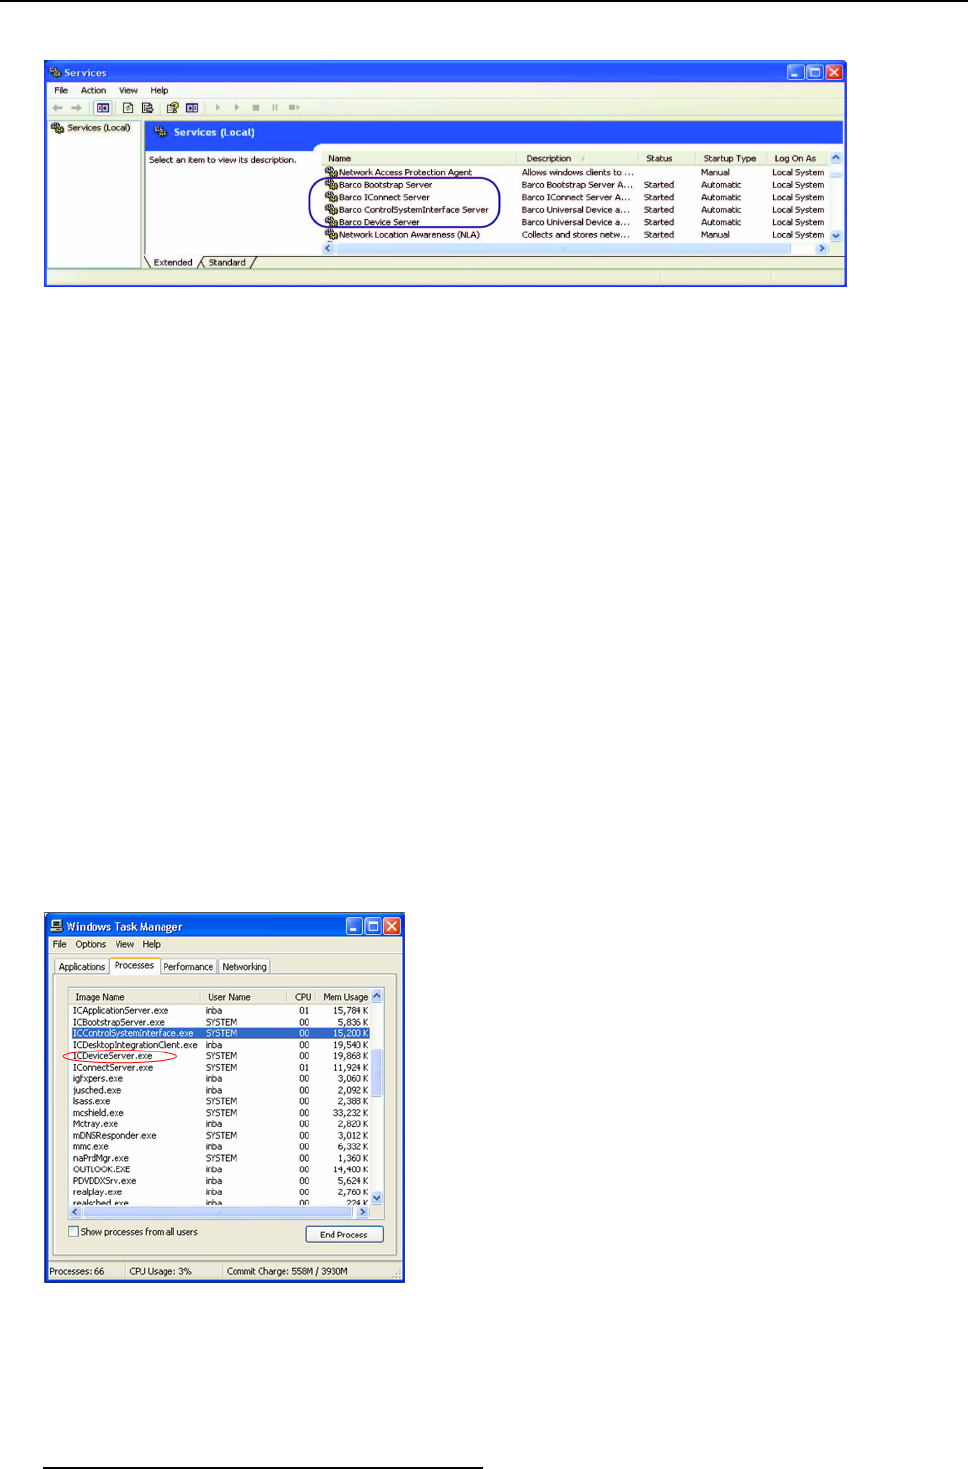968x1469 pixels.
Task: Select highlighted ICControlSystemInterface.exe process
Action: 220,1033
